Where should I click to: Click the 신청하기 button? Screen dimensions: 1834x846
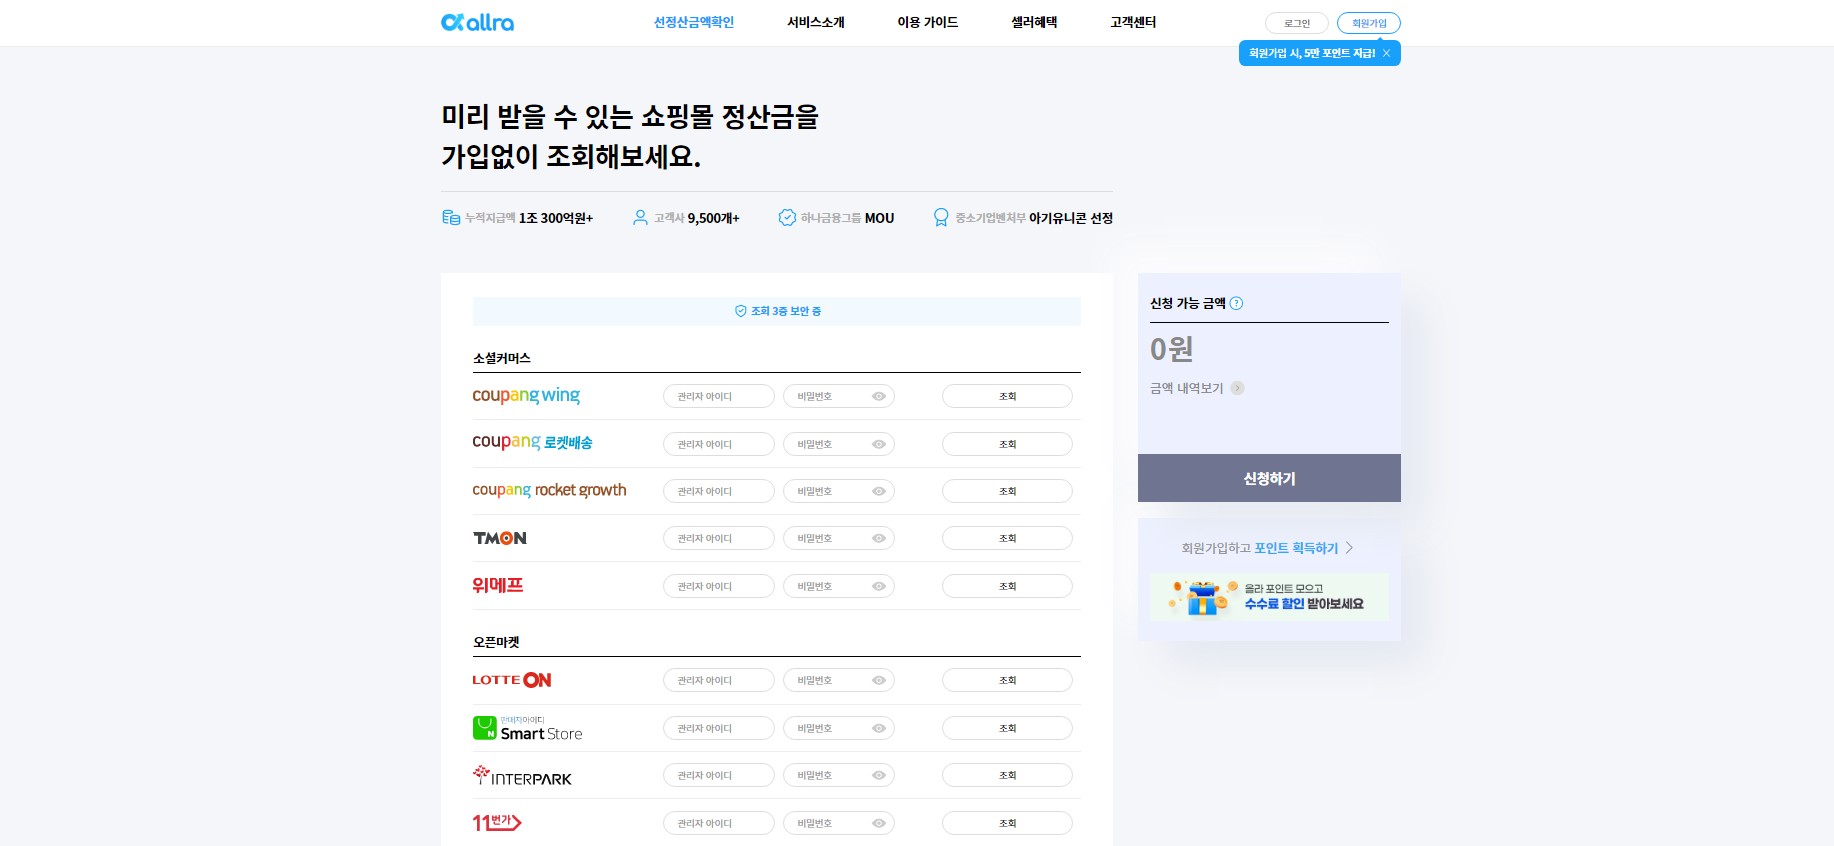[x=1269, y=478]
